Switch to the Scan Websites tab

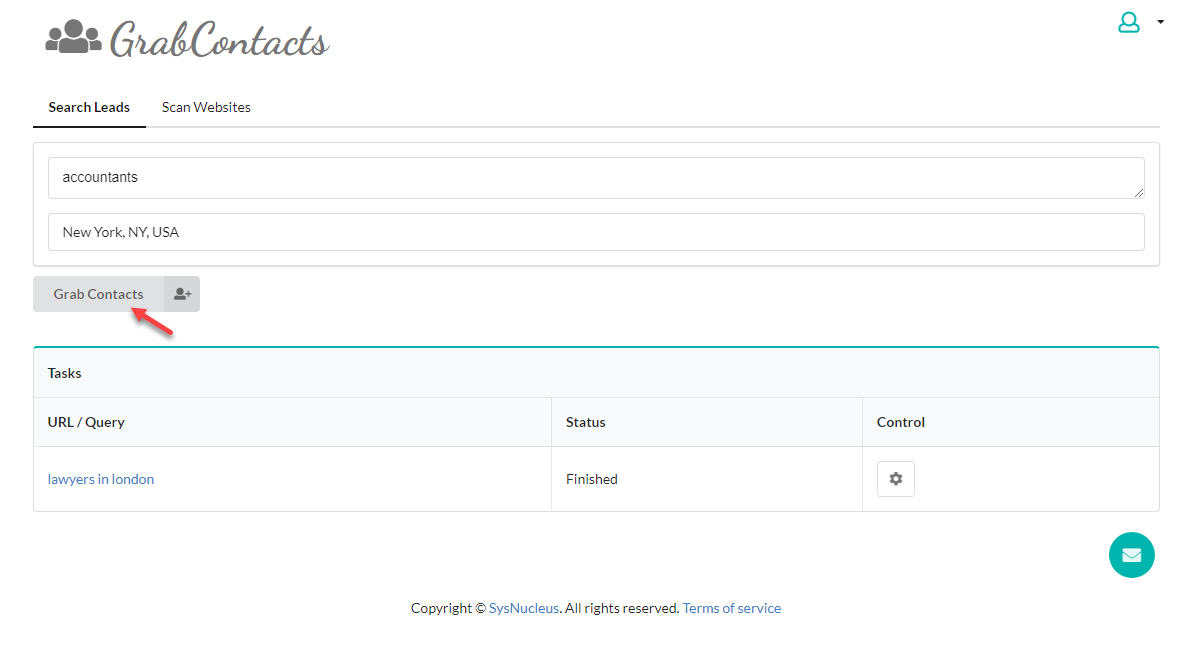tap(206, 107)
